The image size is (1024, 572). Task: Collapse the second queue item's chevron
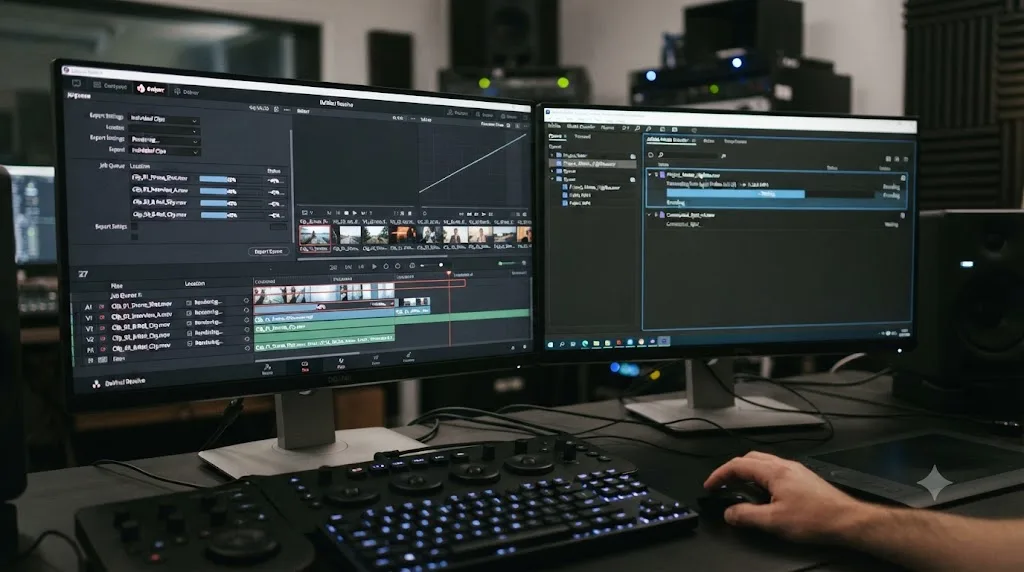649,214
